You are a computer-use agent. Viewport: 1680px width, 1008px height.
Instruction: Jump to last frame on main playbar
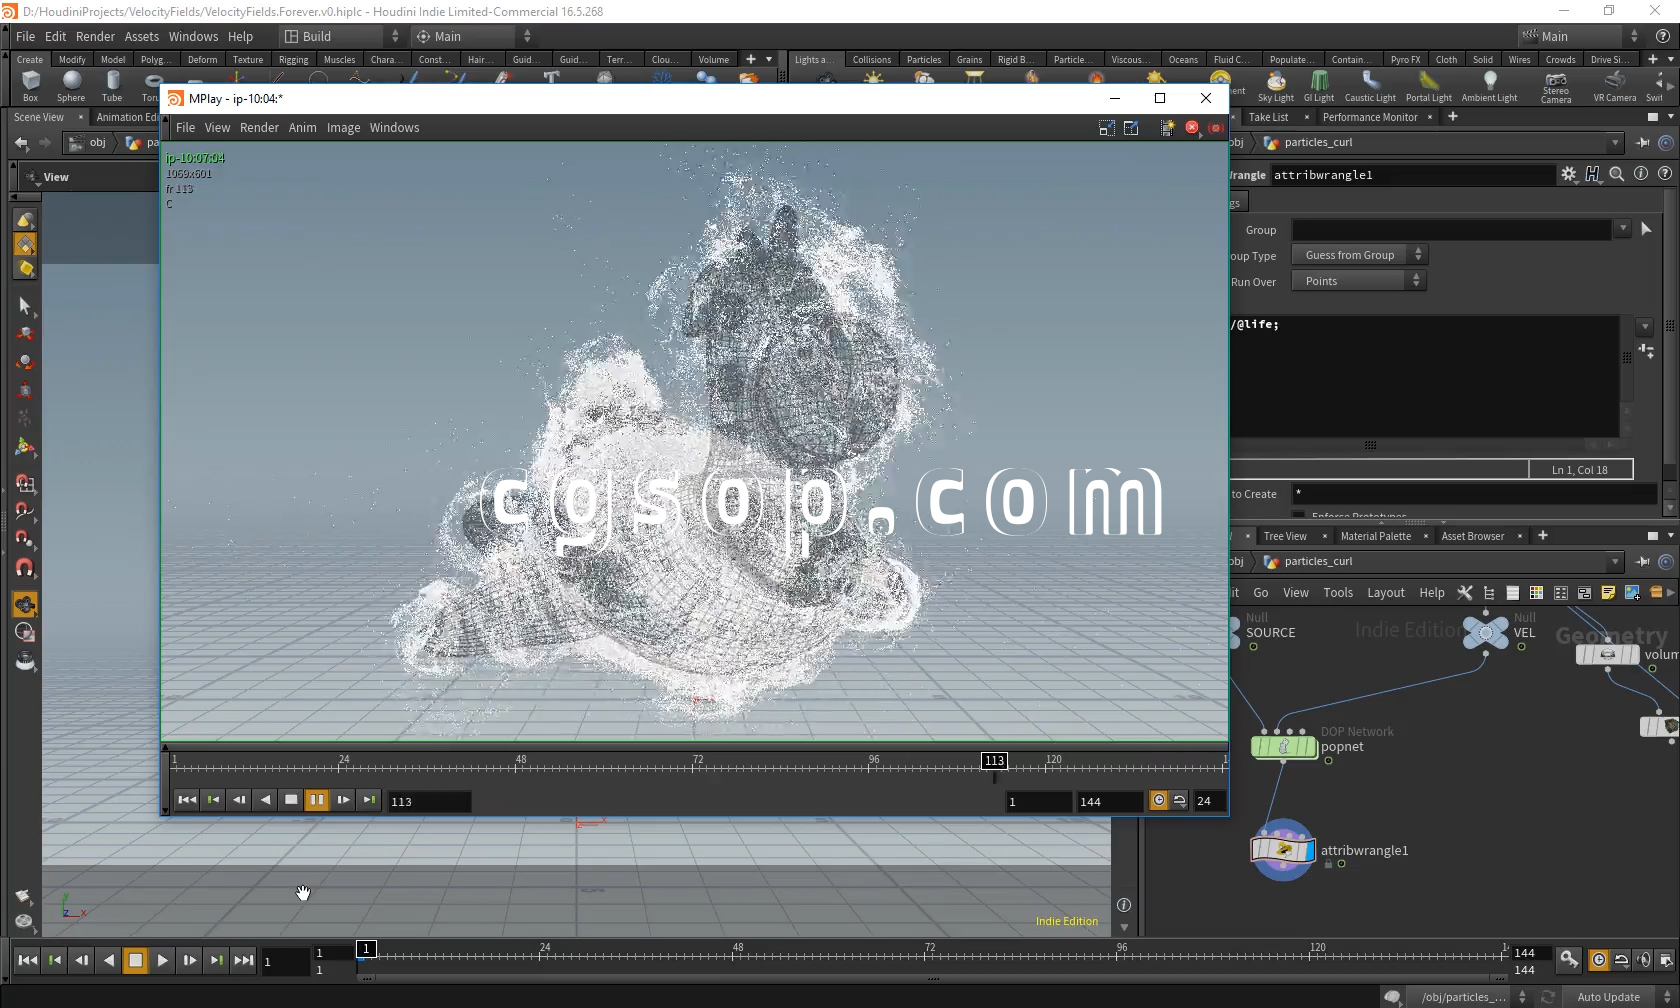[x=243, y=960]
